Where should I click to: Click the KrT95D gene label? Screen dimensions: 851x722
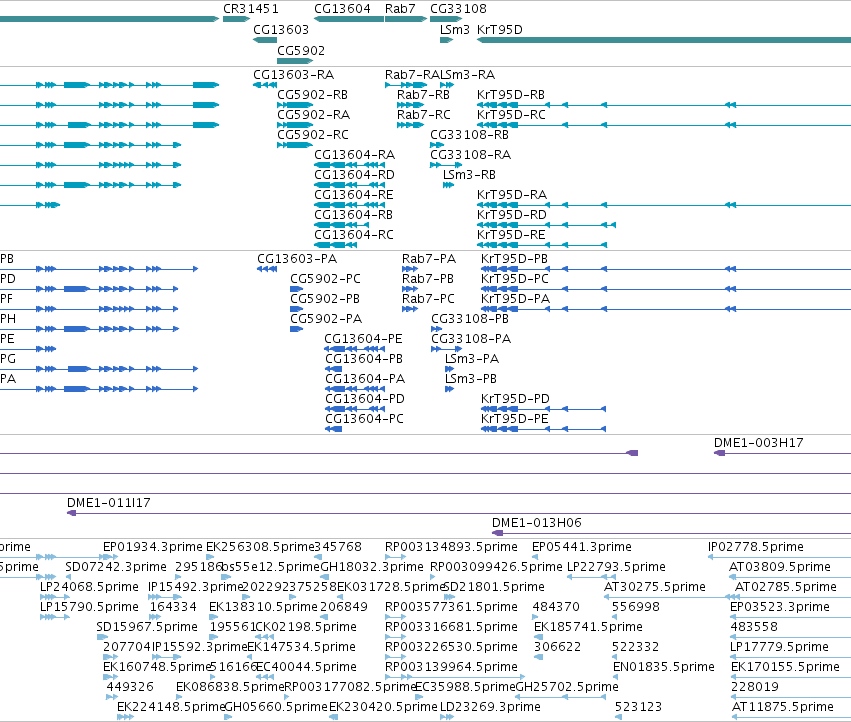(x=500, y=29)
